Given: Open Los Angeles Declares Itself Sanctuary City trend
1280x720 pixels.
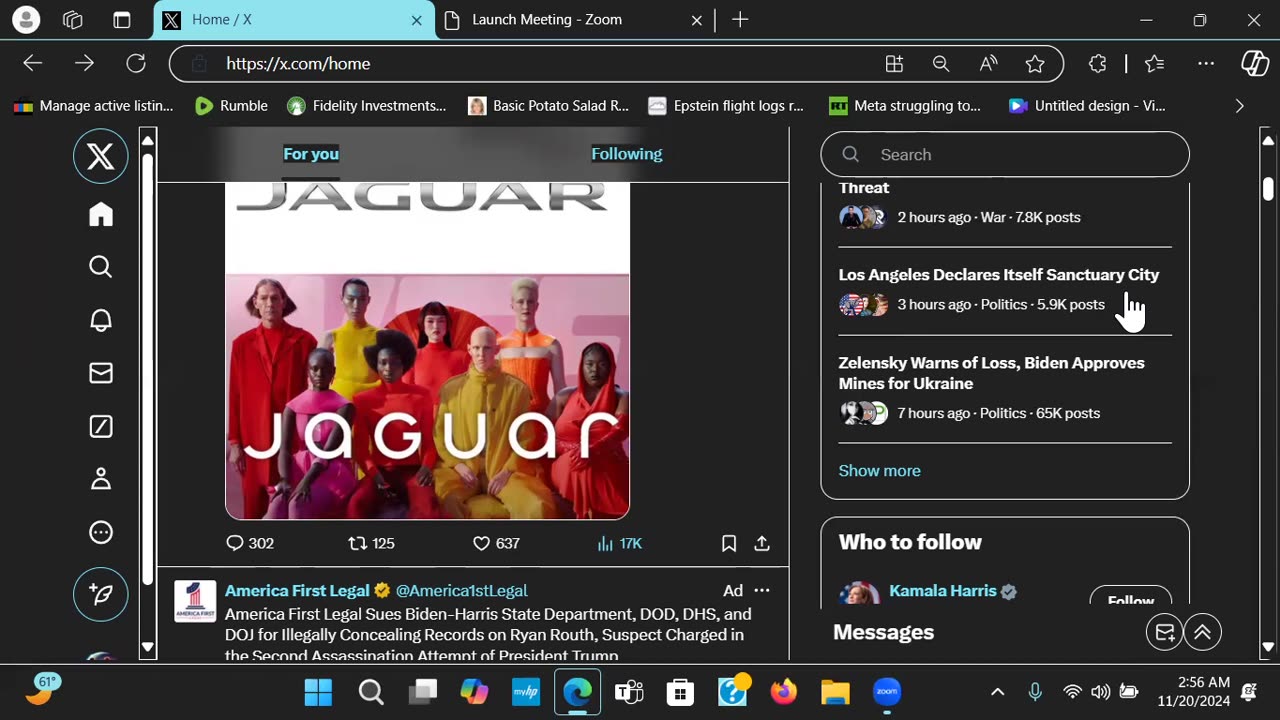Looking at the screenshot, I should [x=999, y=275].
